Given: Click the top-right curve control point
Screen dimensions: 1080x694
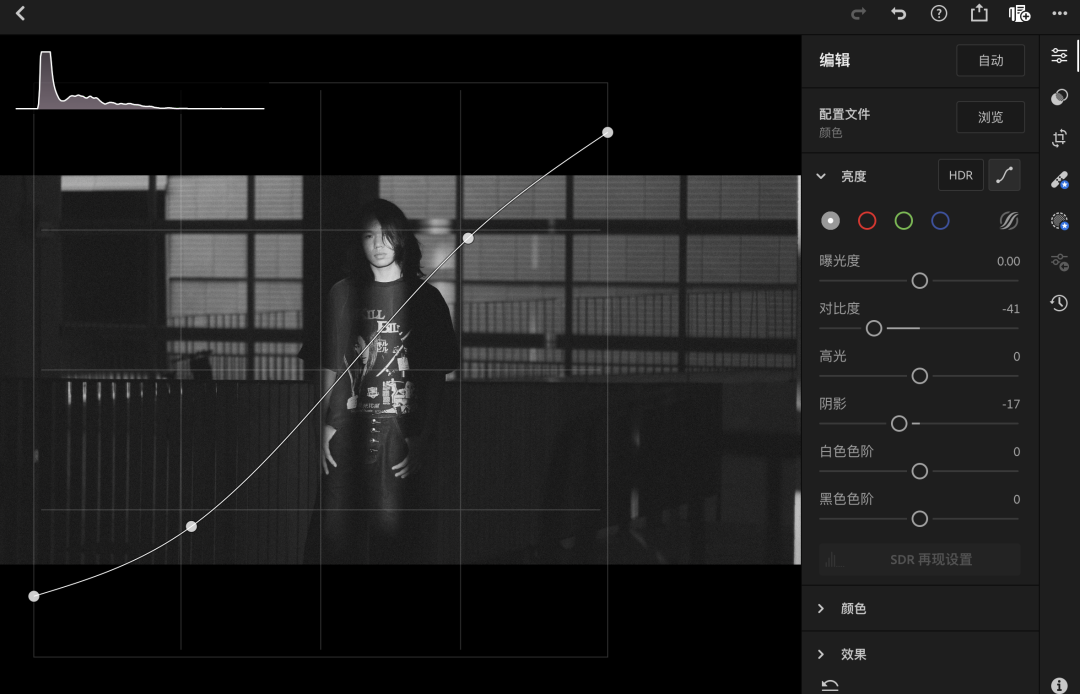Looking at the screenshot, I should click(607, 132).
